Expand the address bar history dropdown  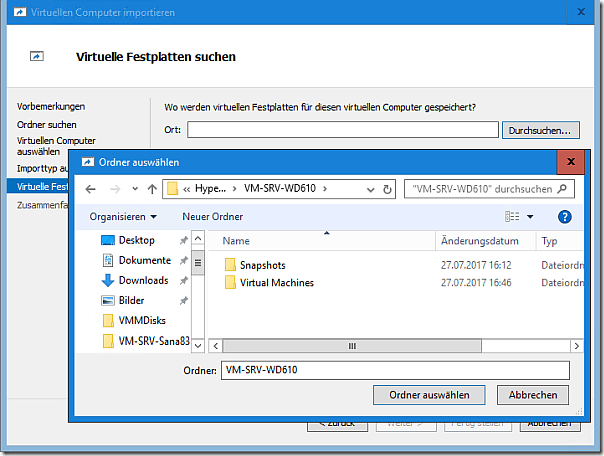(x=368, y=189)
